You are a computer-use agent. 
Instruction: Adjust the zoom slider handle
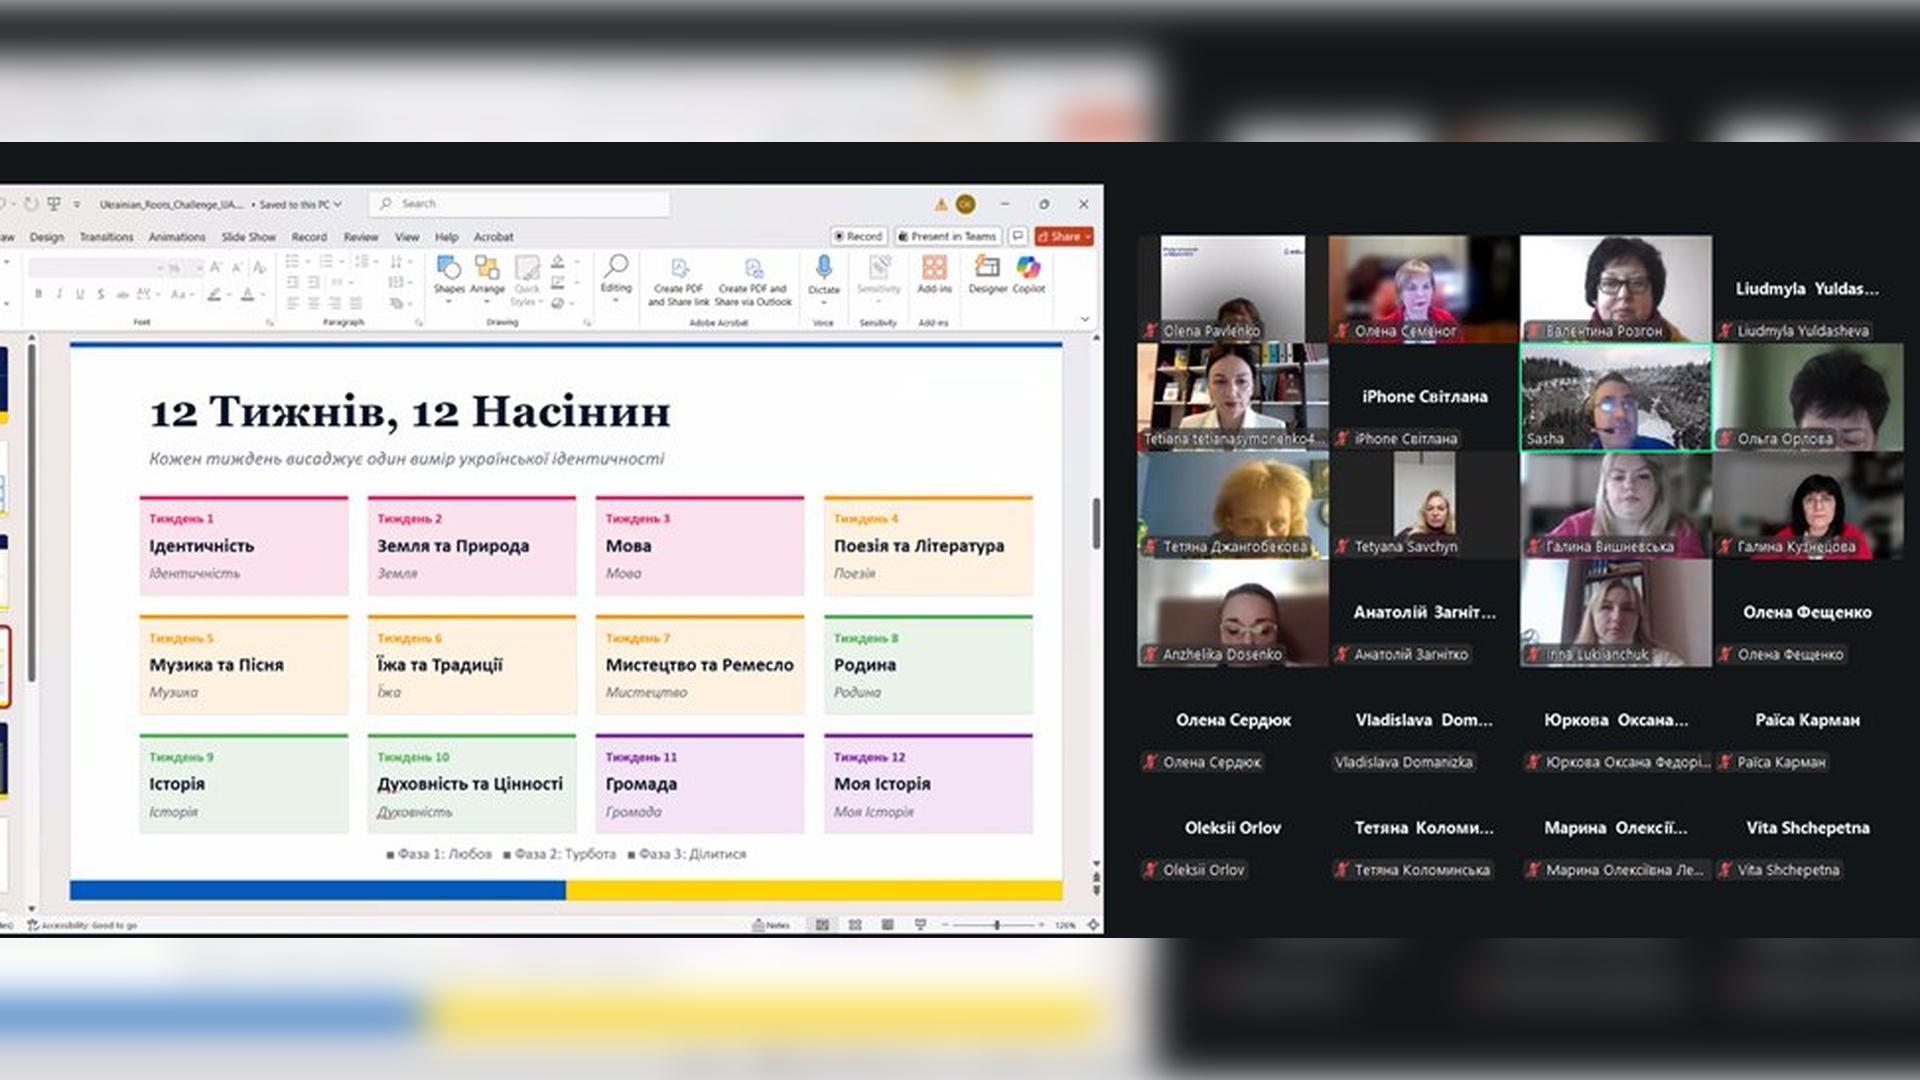click(x=997, y=925)
